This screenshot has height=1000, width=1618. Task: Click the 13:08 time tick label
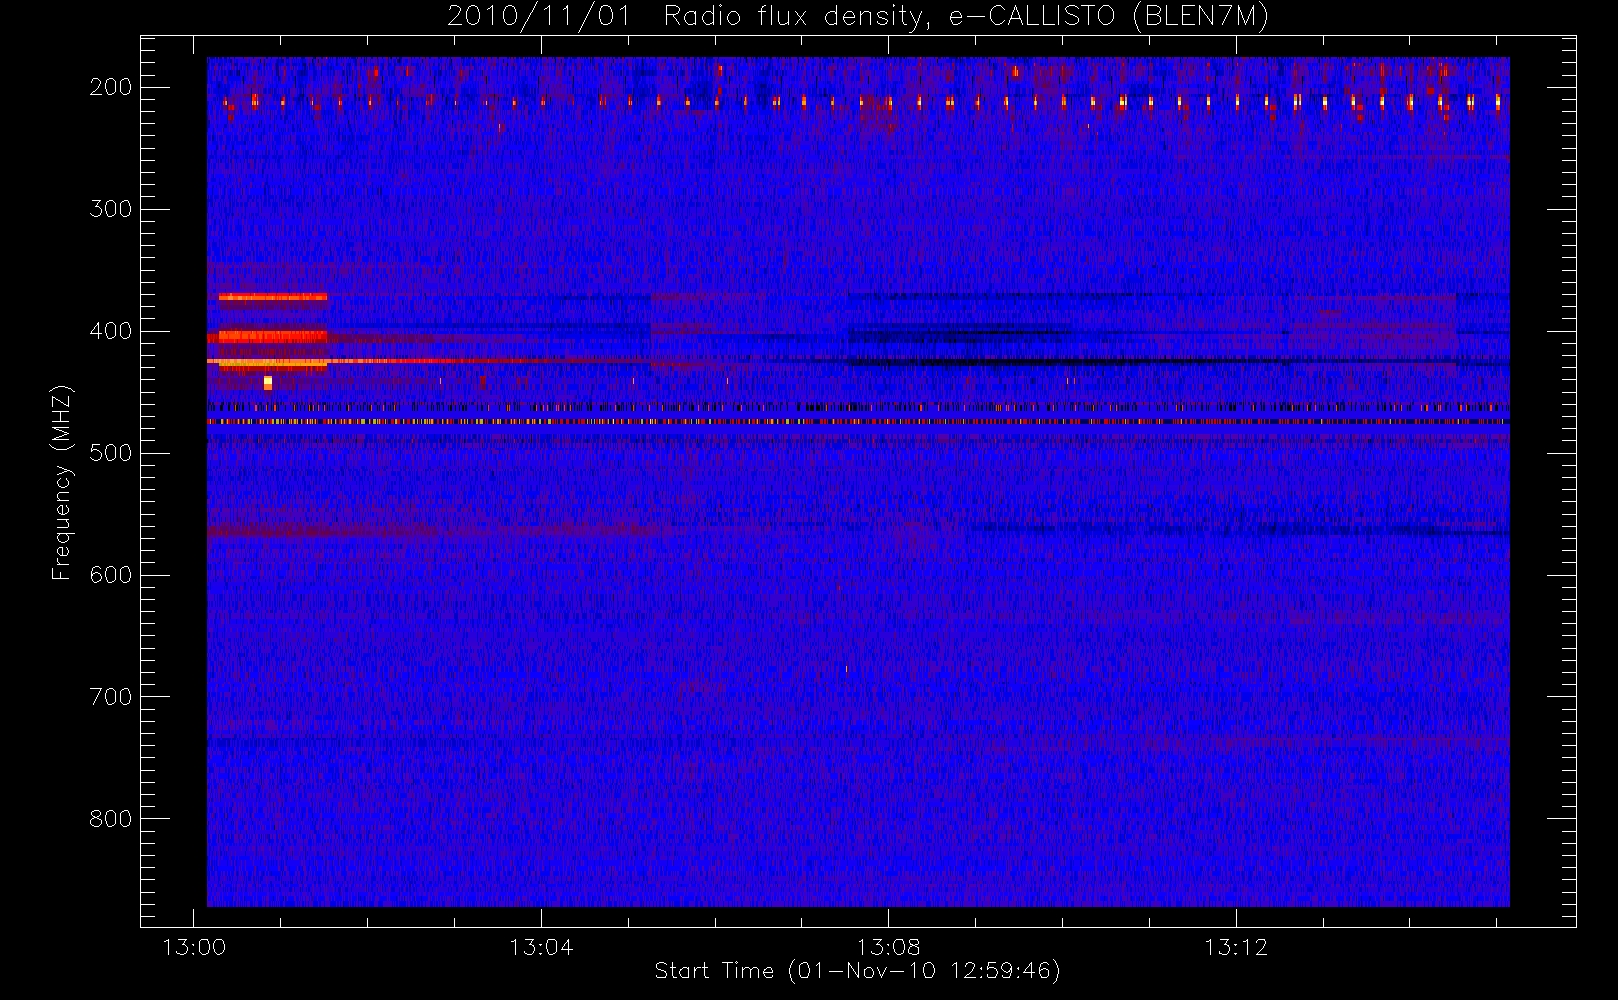tap(888, 947)
